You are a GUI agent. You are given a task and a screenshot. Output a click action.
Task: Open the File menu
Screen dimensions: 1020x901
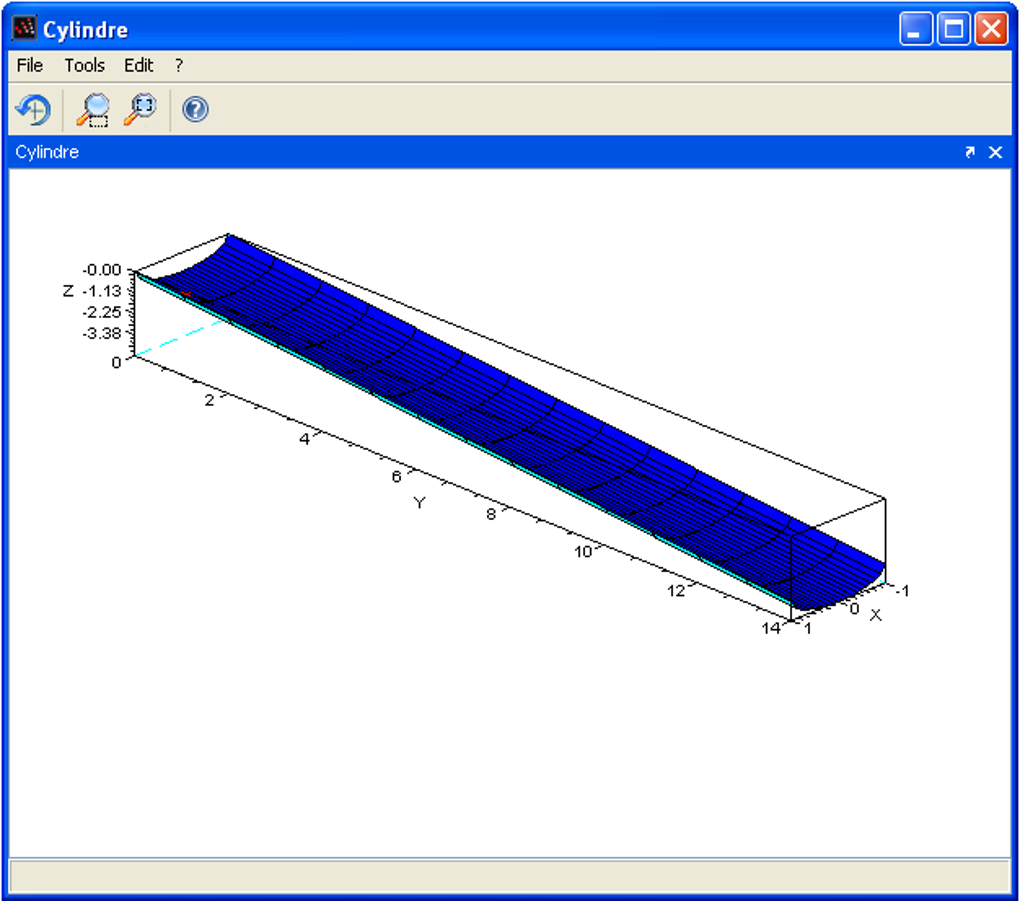[30, 65]
